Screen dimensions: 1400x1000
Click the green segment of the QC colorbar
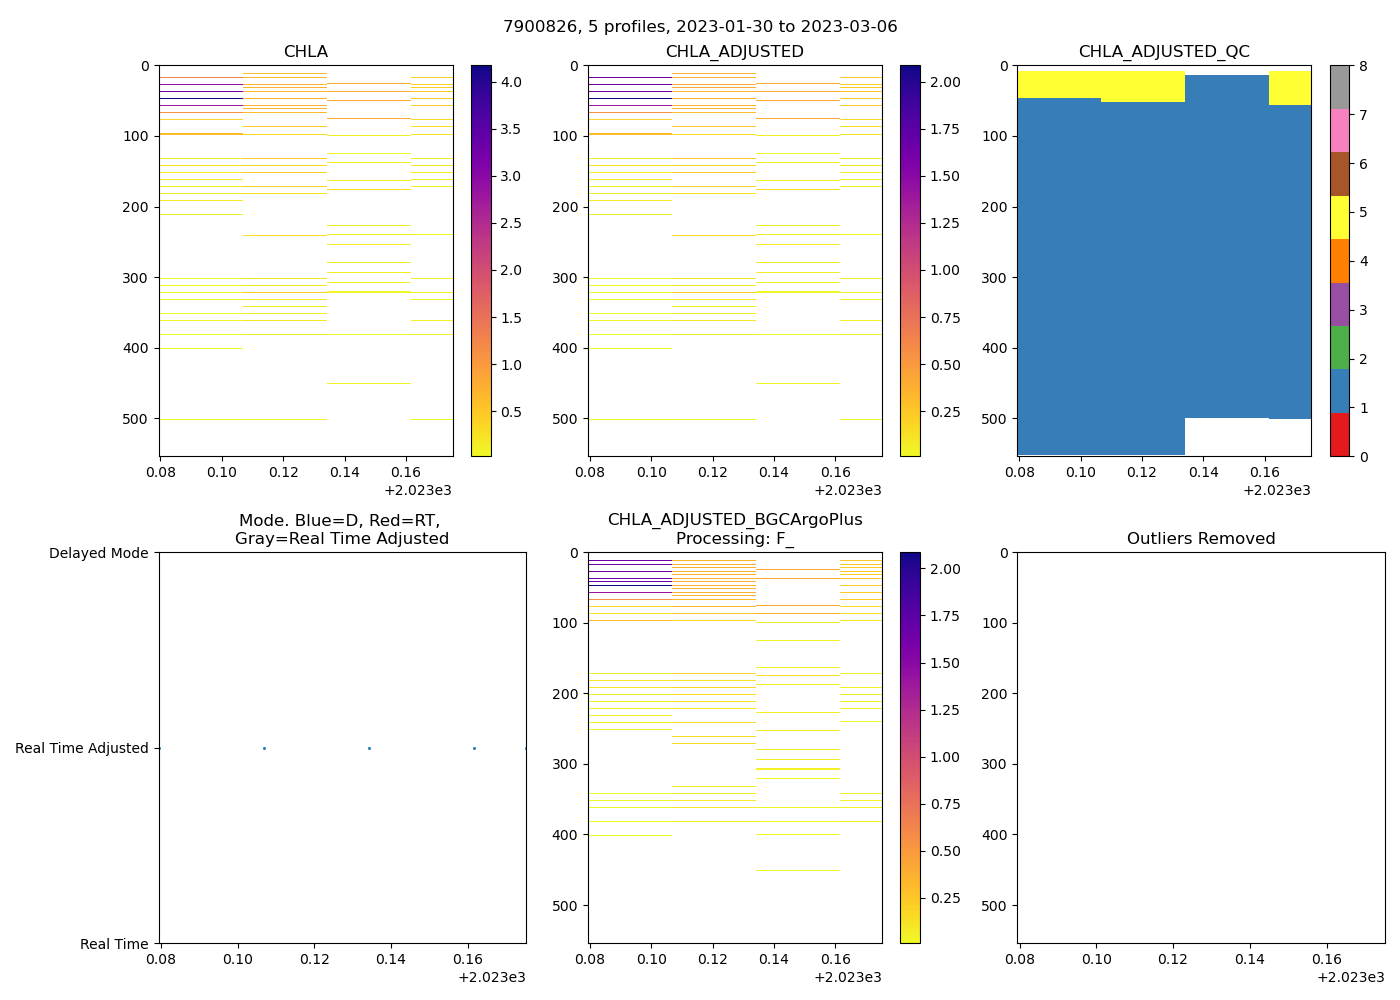point(1339,347)
